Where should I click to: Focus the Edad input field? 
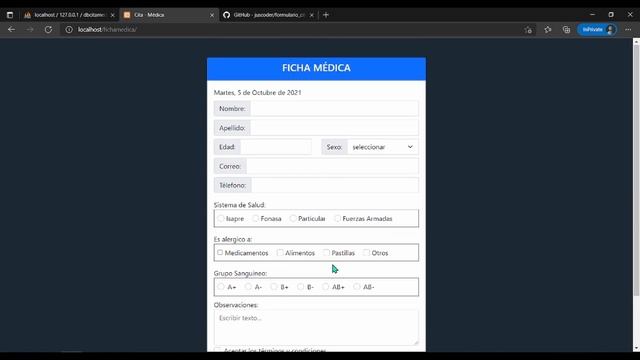276,147
